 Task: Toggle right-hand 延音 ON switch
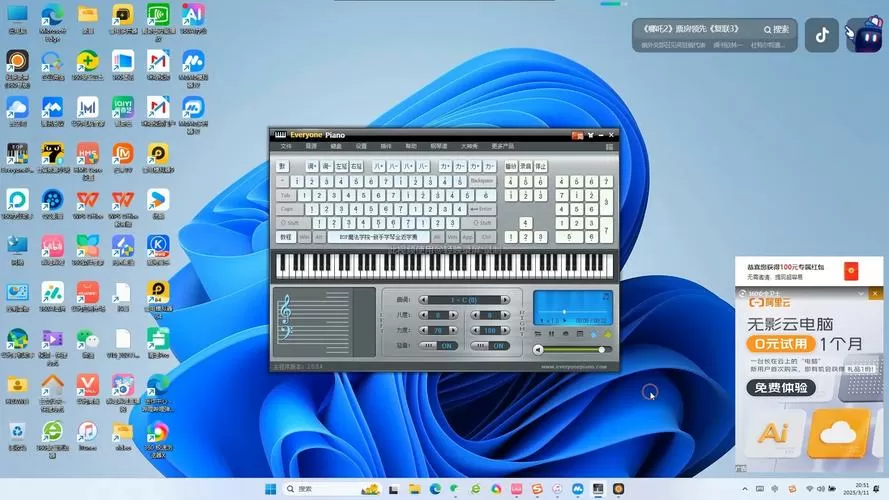tap(490, 345)
